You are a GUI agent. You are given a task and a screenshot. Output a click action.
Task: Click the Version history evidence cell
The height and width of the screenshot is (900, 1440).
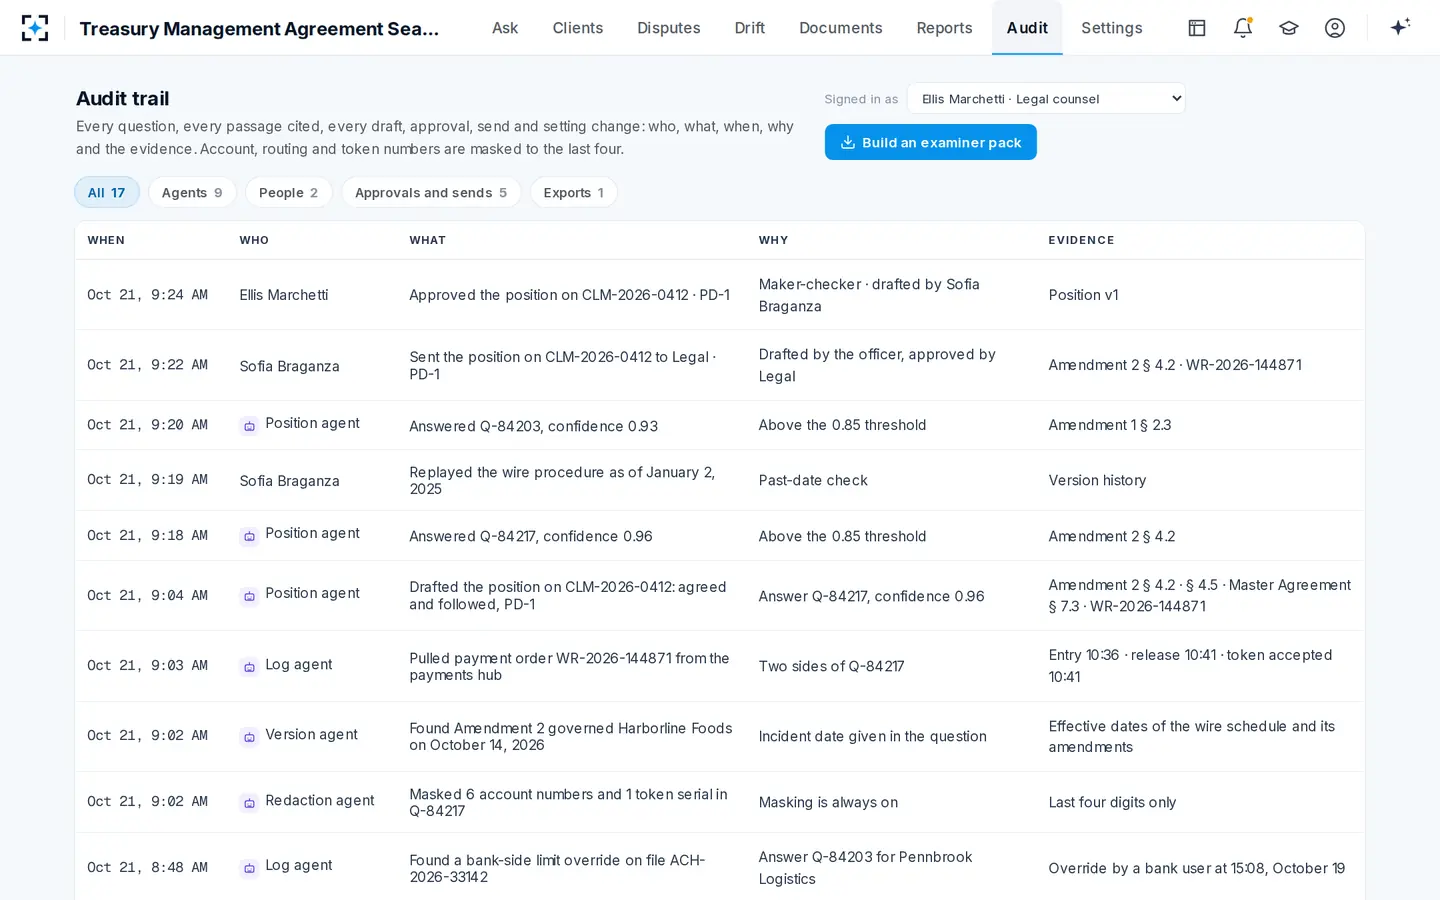tap(1097, 480)
